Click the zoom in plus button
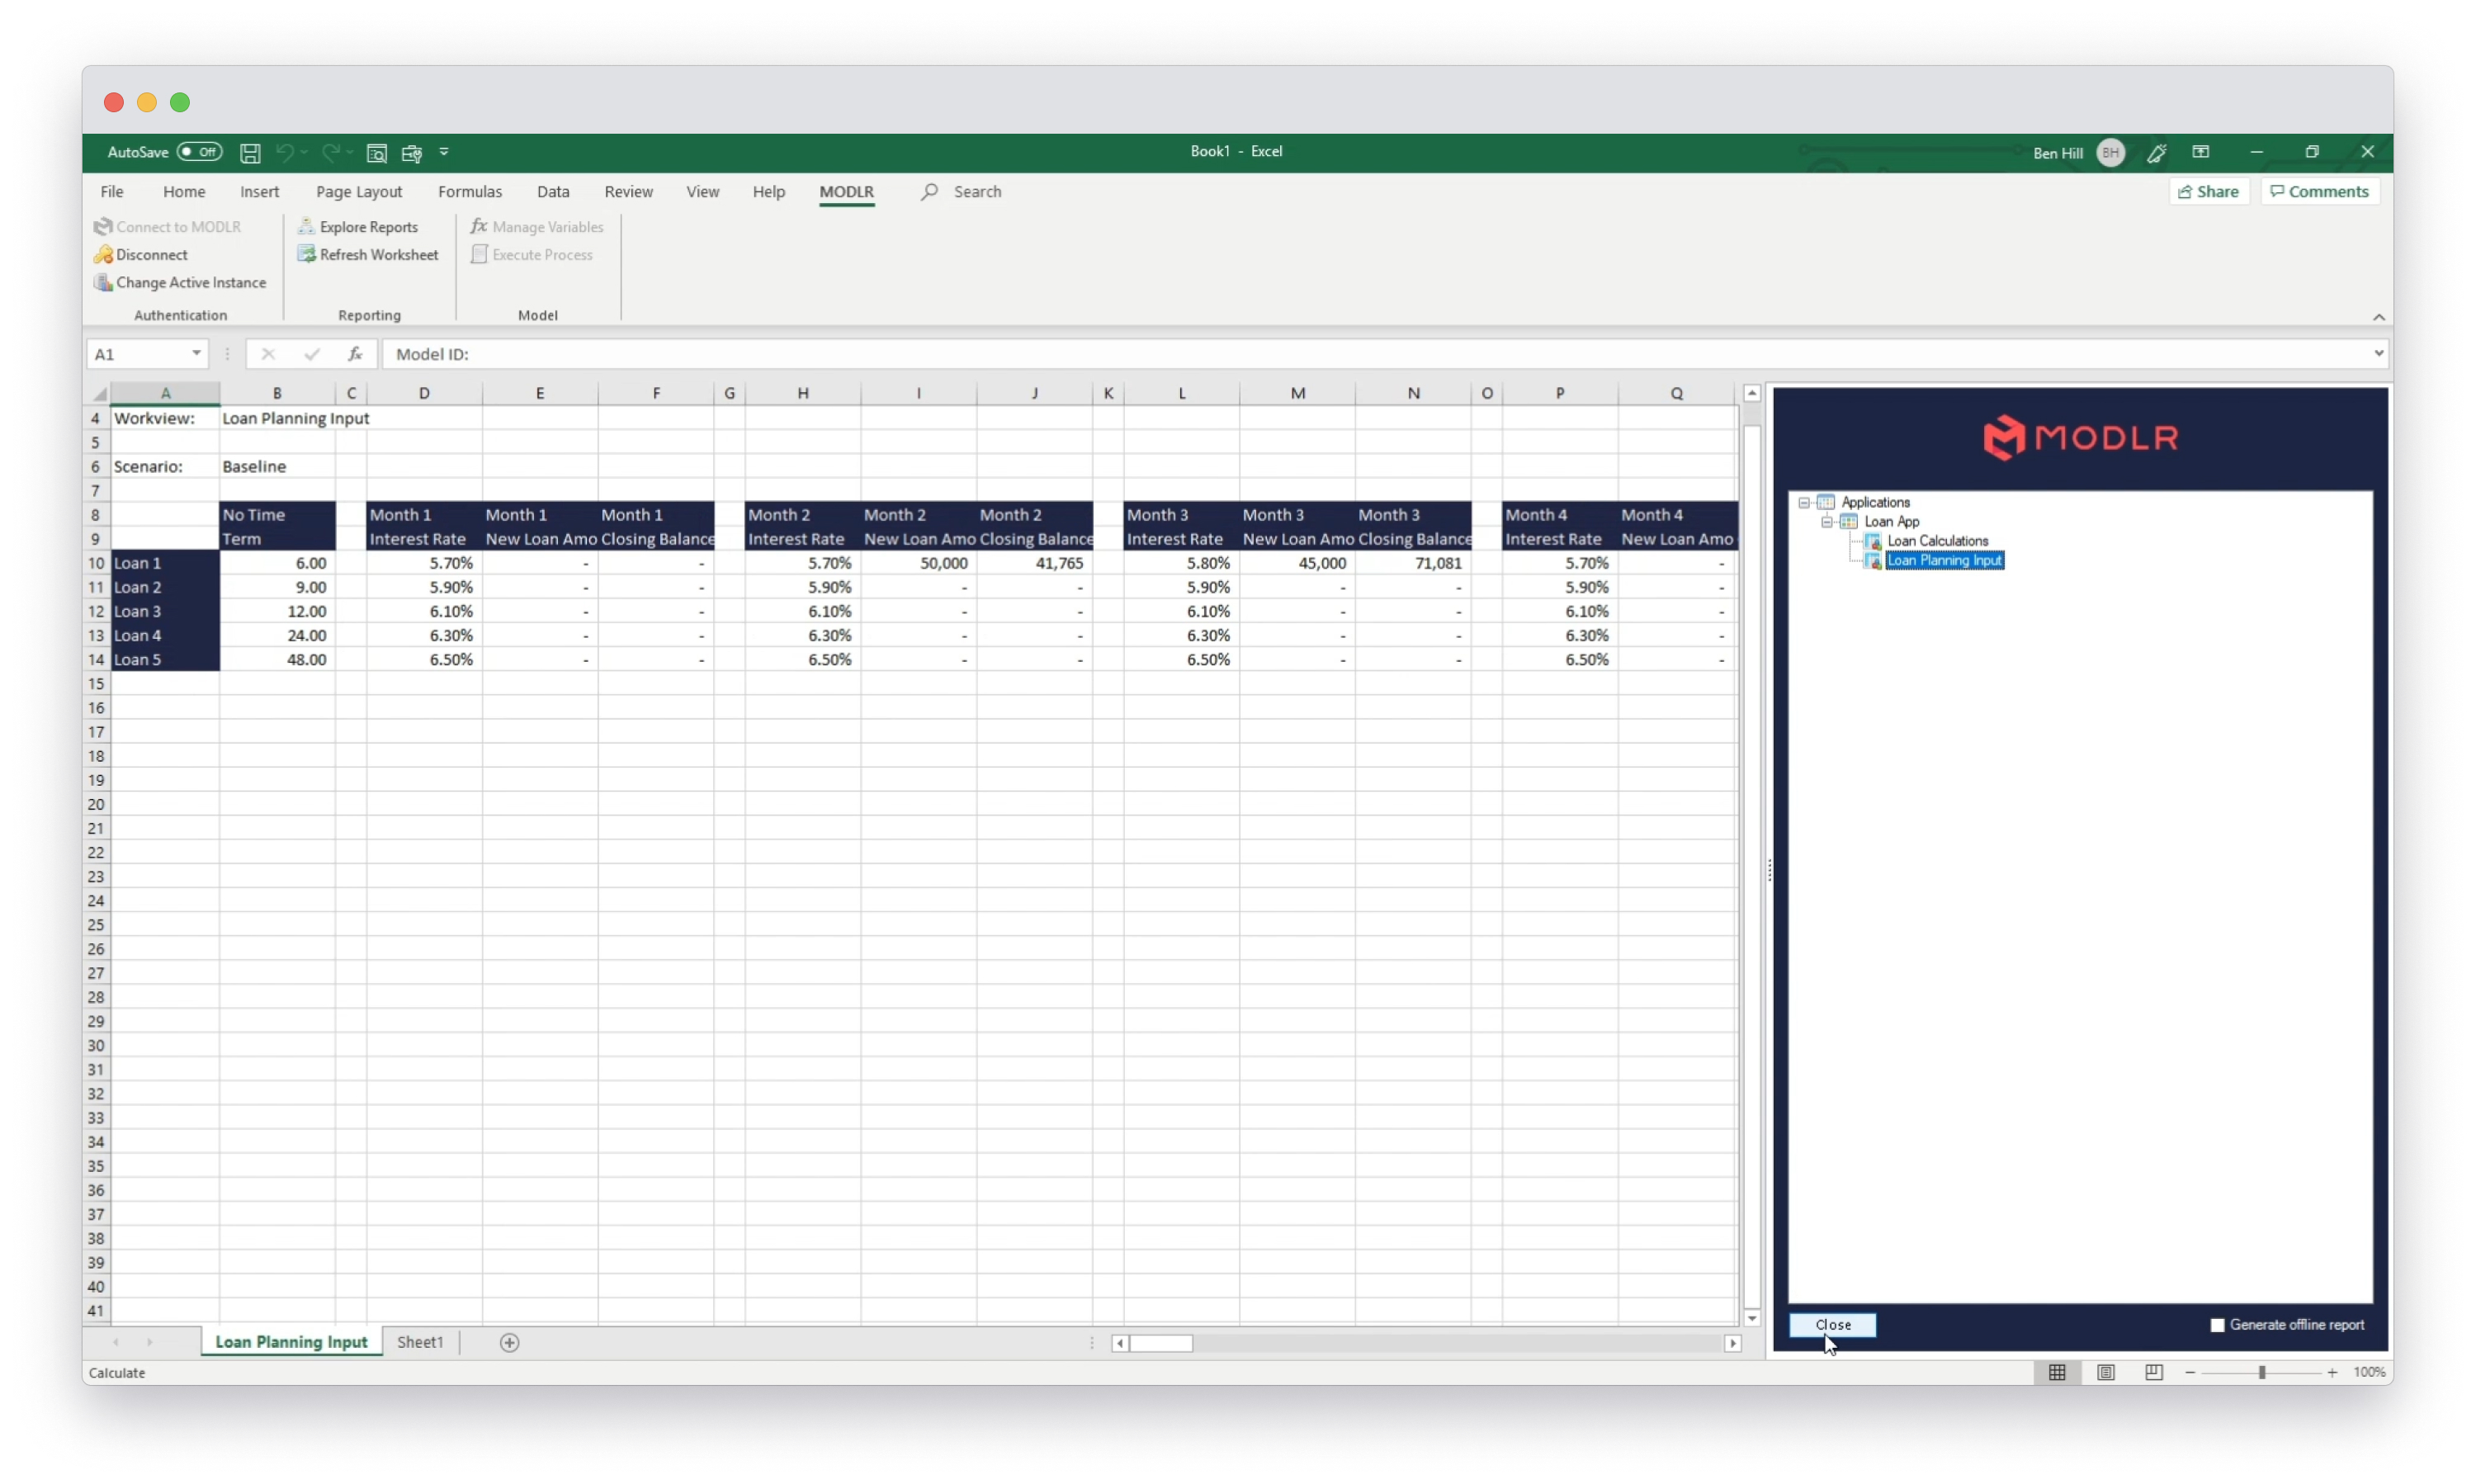Screen dimensions: 2476x1484 pyautogui.click(x=2332, y=1372)
